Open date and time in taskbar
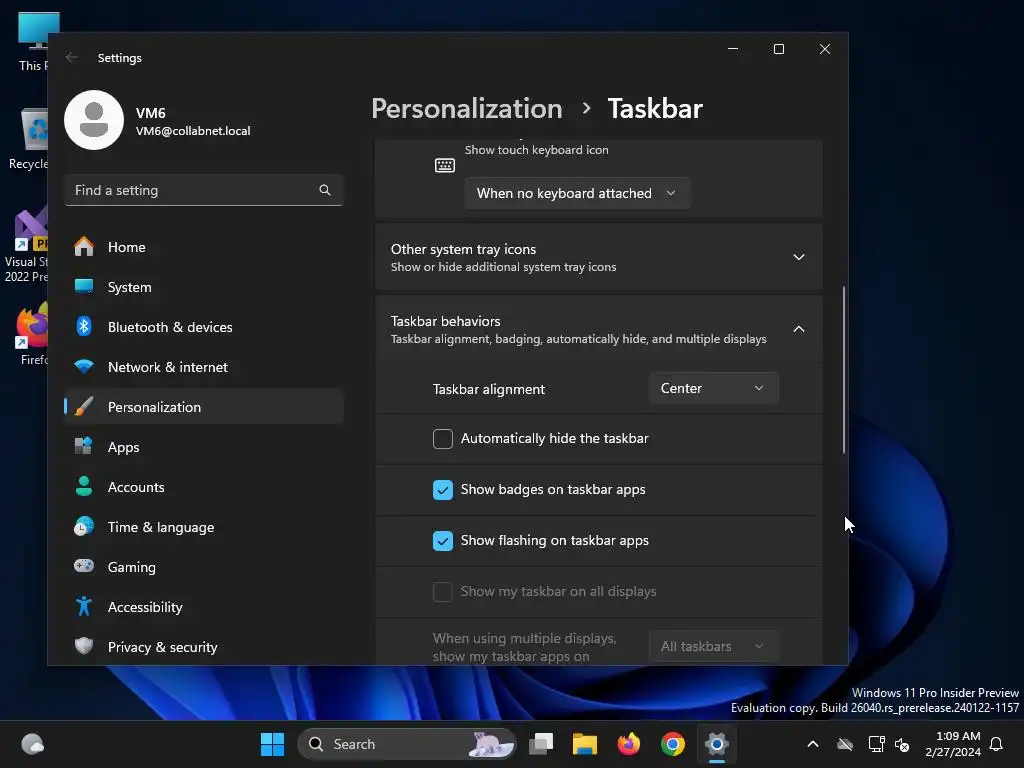The image size is (1024, 768). tap(953, 744)
